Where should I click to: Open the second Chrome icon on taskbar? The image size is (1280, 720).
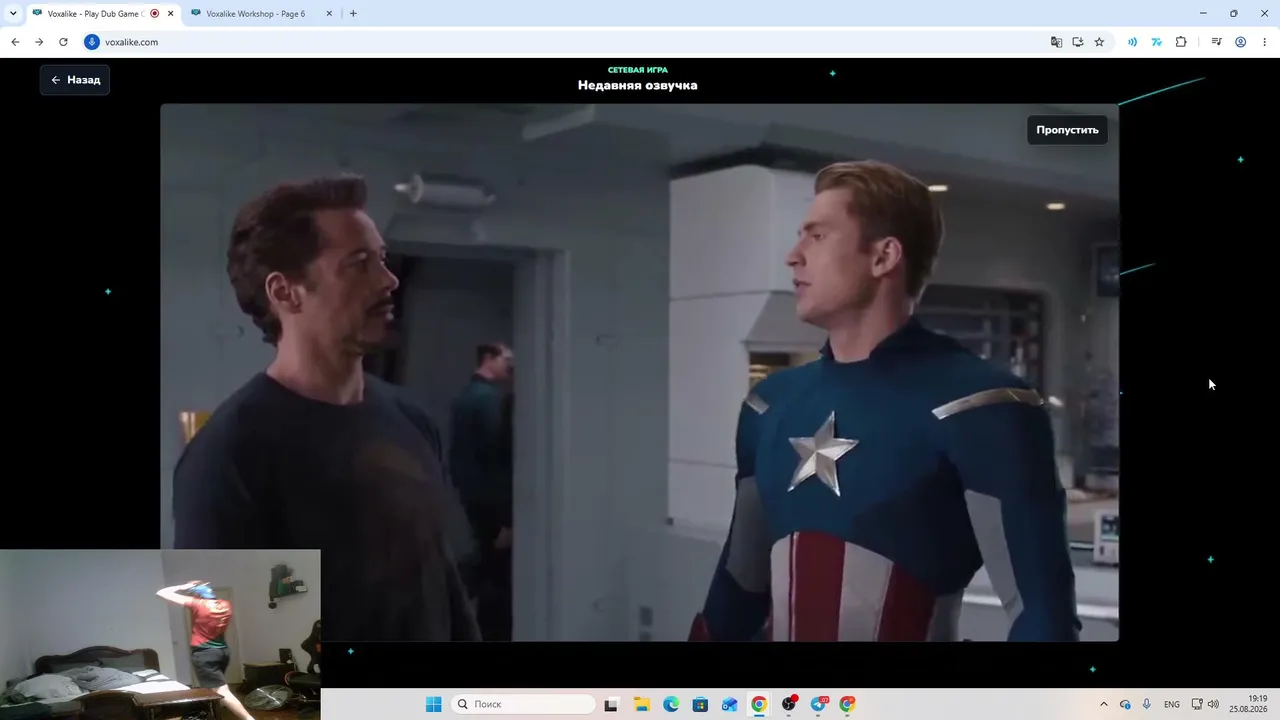[x=848, y=704]
